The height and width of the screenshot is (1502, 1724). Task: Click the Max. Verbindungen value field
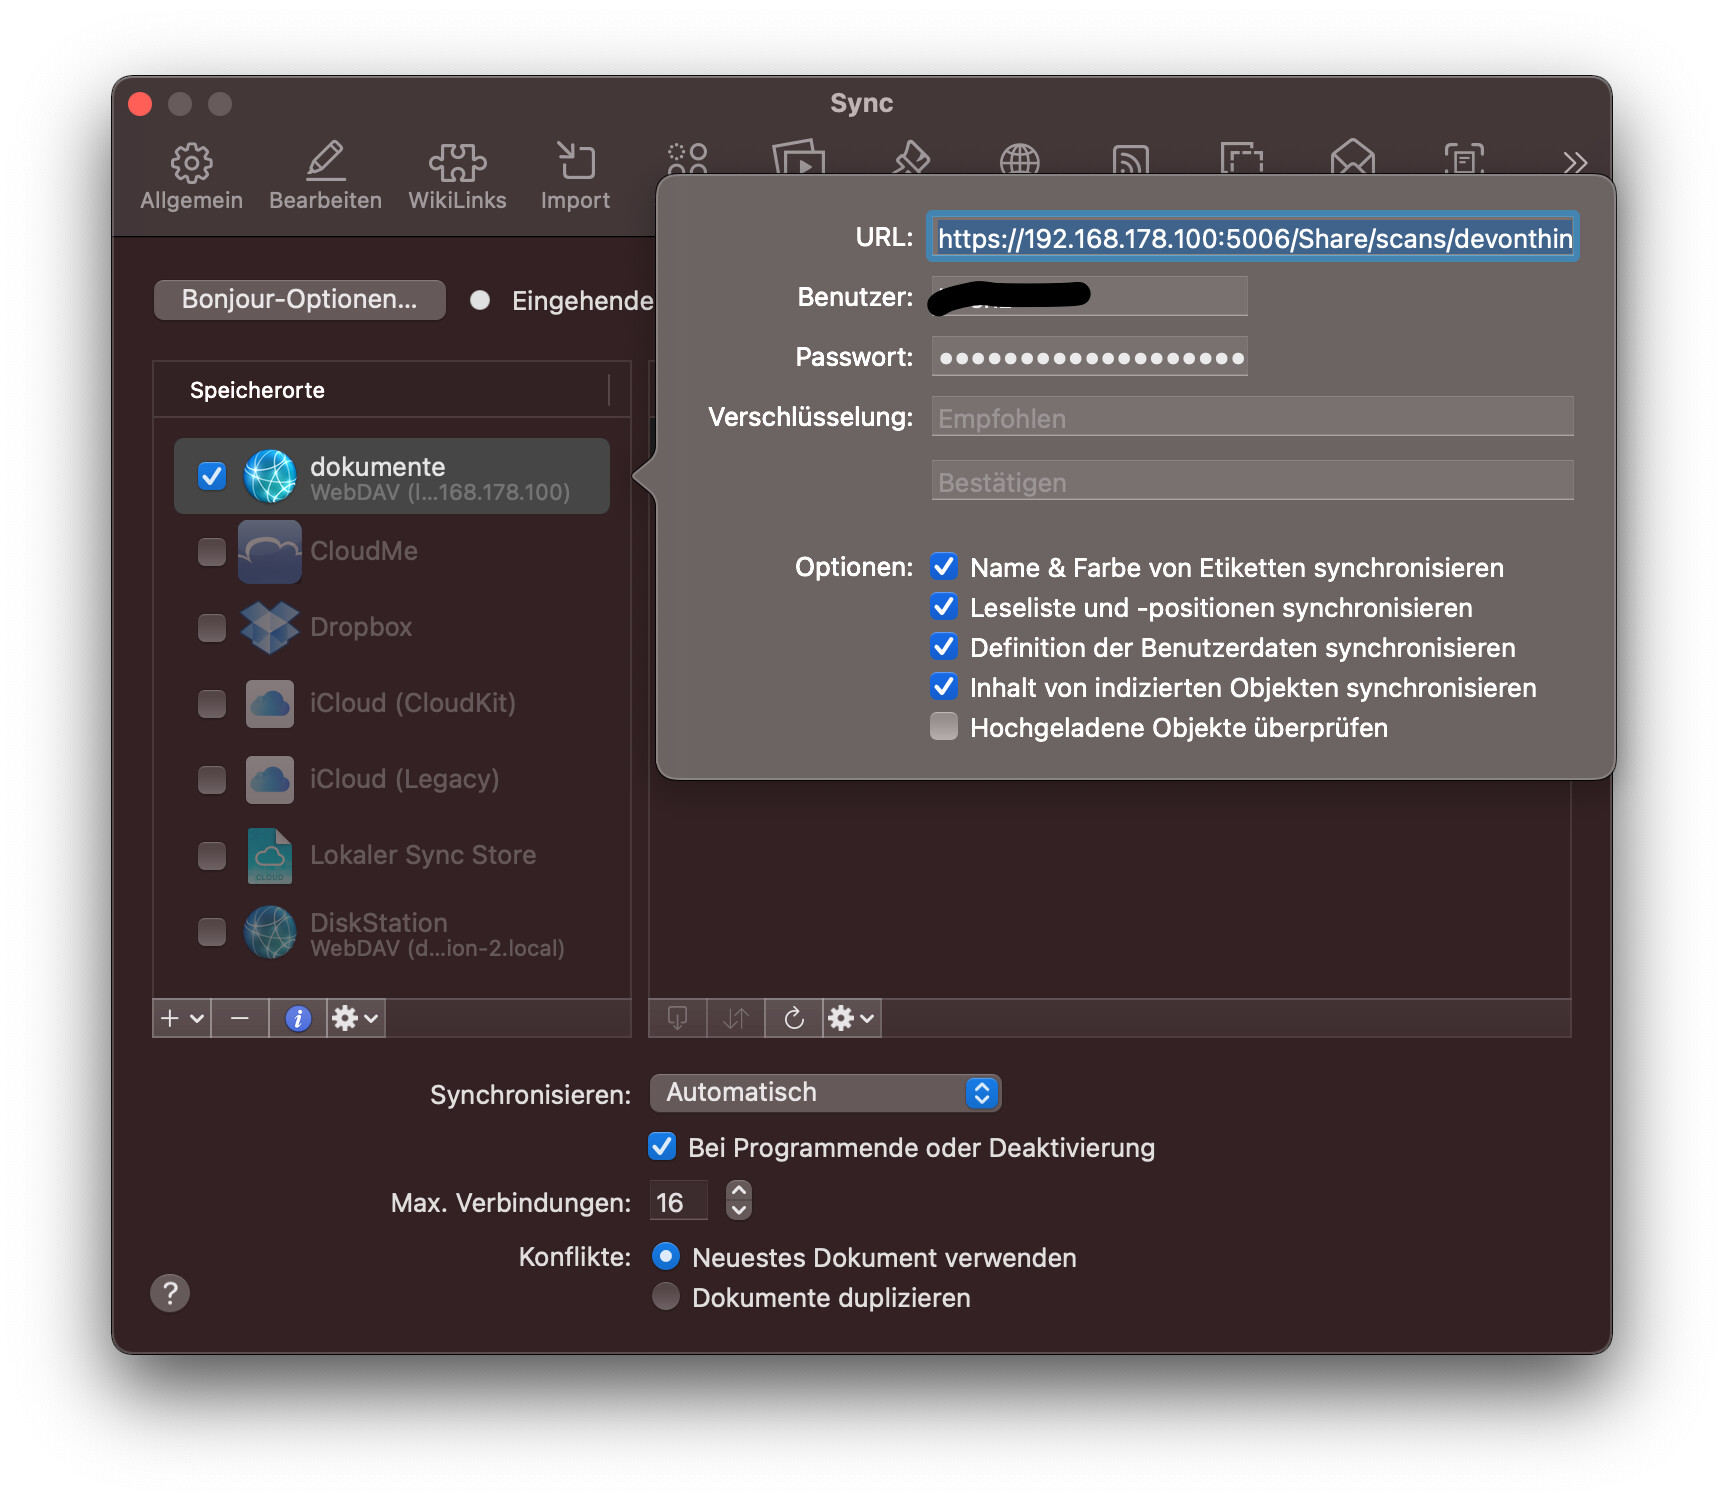click(x=679, y=1201)
